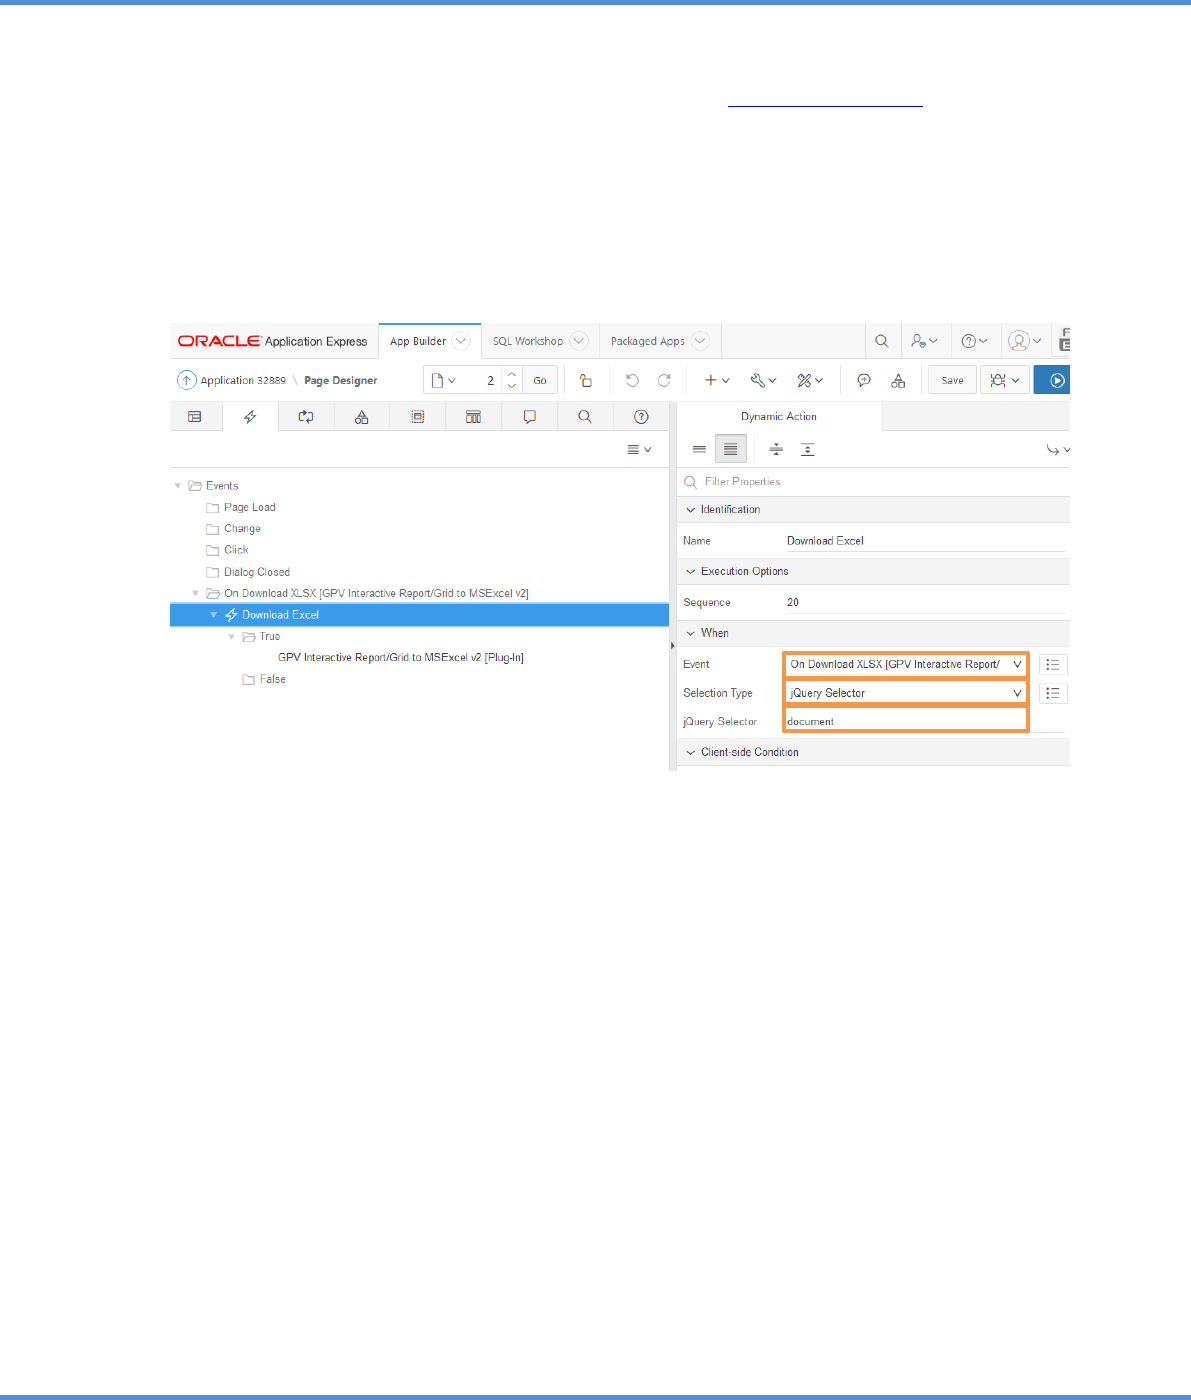Open the page finder document icon
1191x1400 pixels.
[x=443, y=380]
